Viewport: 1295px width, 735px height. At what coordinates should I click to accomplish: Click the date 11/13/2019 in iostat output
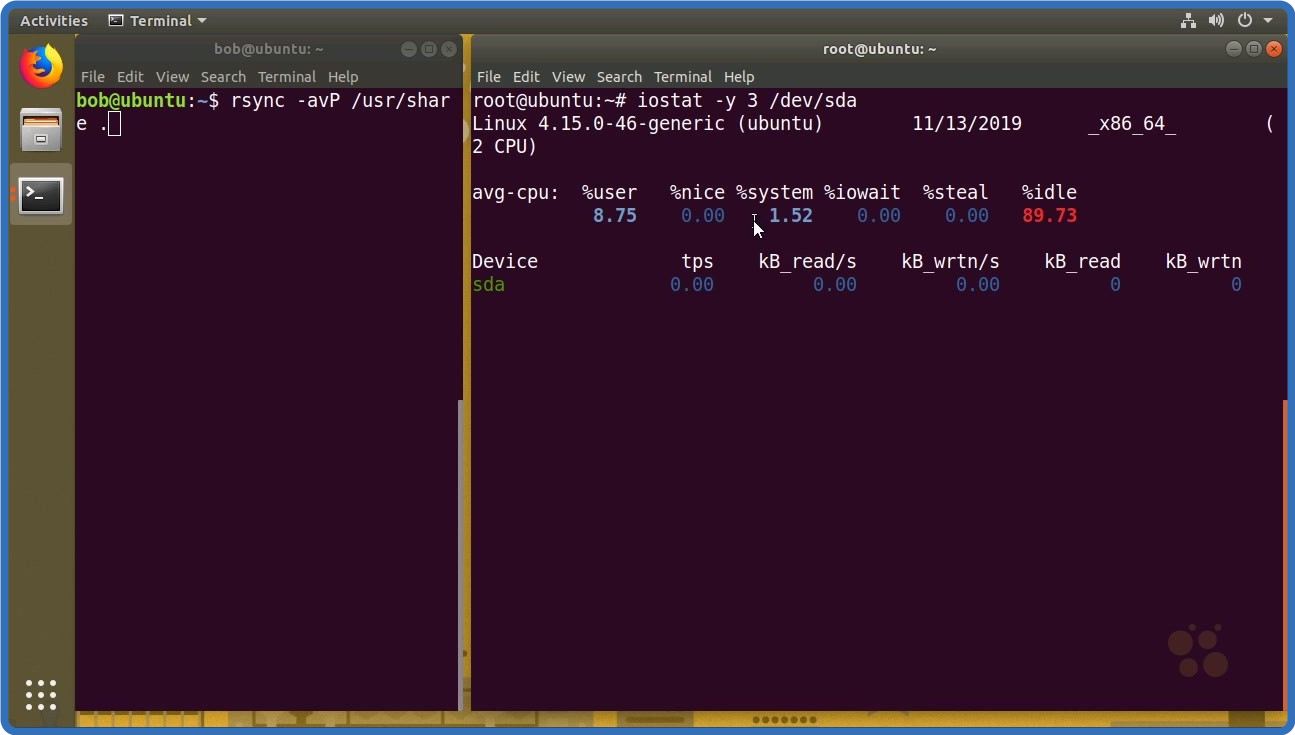[967, 124]
